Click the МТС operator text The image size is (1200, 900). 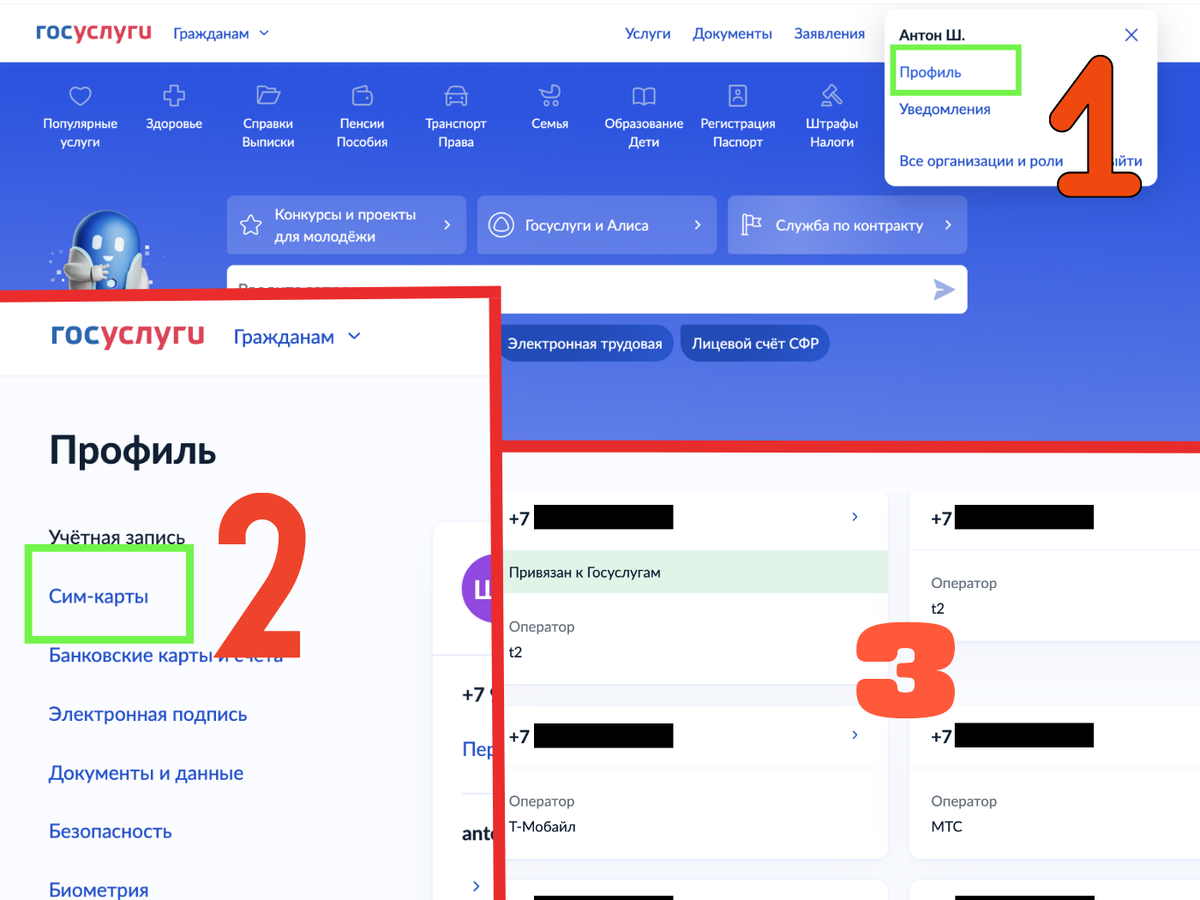point(946,827)
